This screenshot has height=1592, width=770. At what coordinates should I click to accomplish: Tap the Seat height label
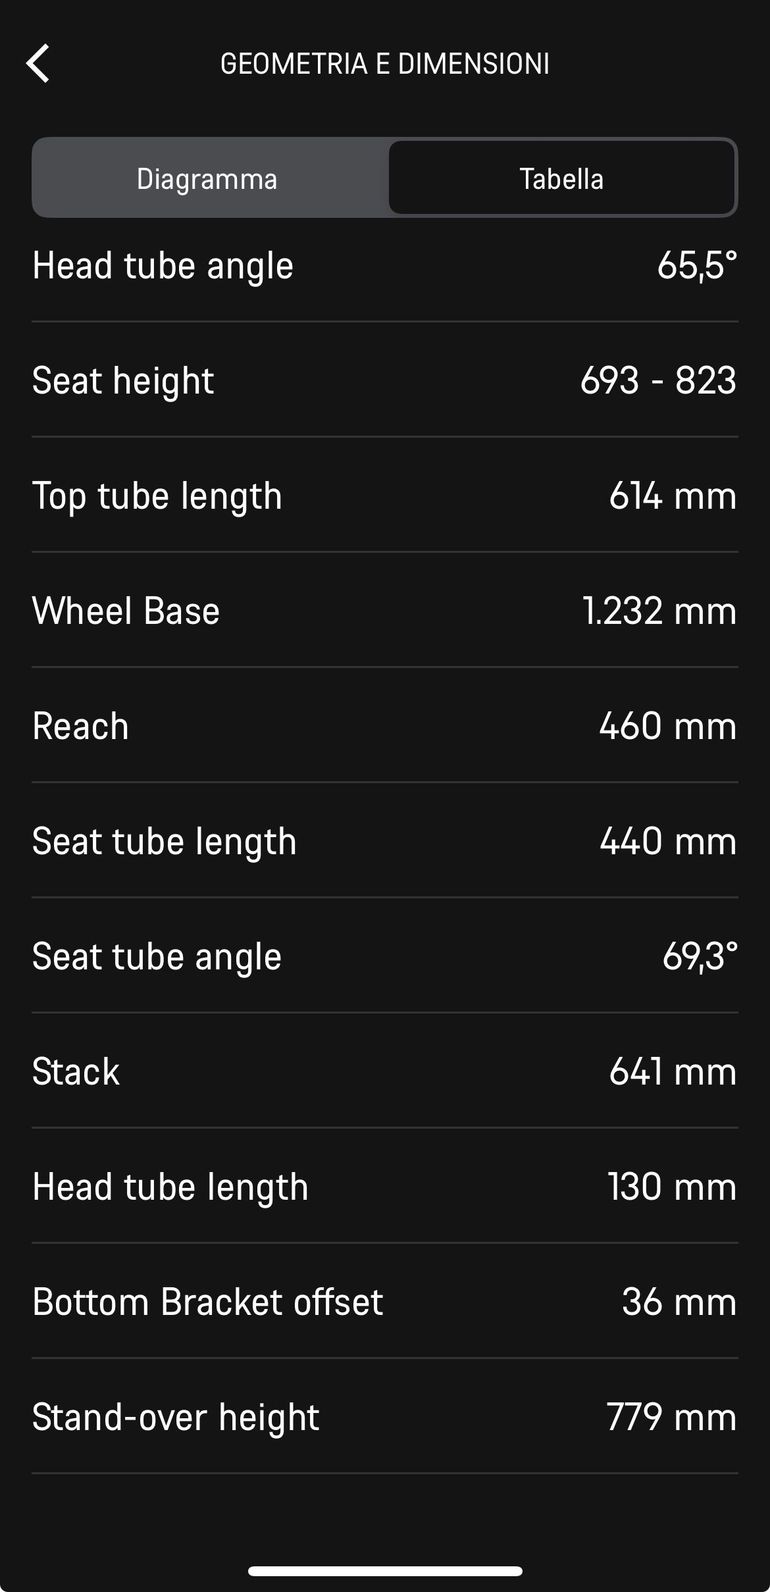tap(123, 381)
